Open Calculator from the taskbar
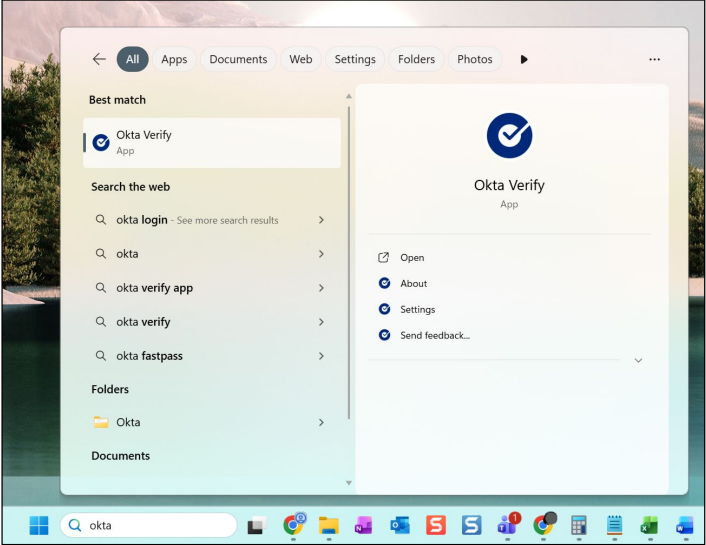 pos(578,525)
